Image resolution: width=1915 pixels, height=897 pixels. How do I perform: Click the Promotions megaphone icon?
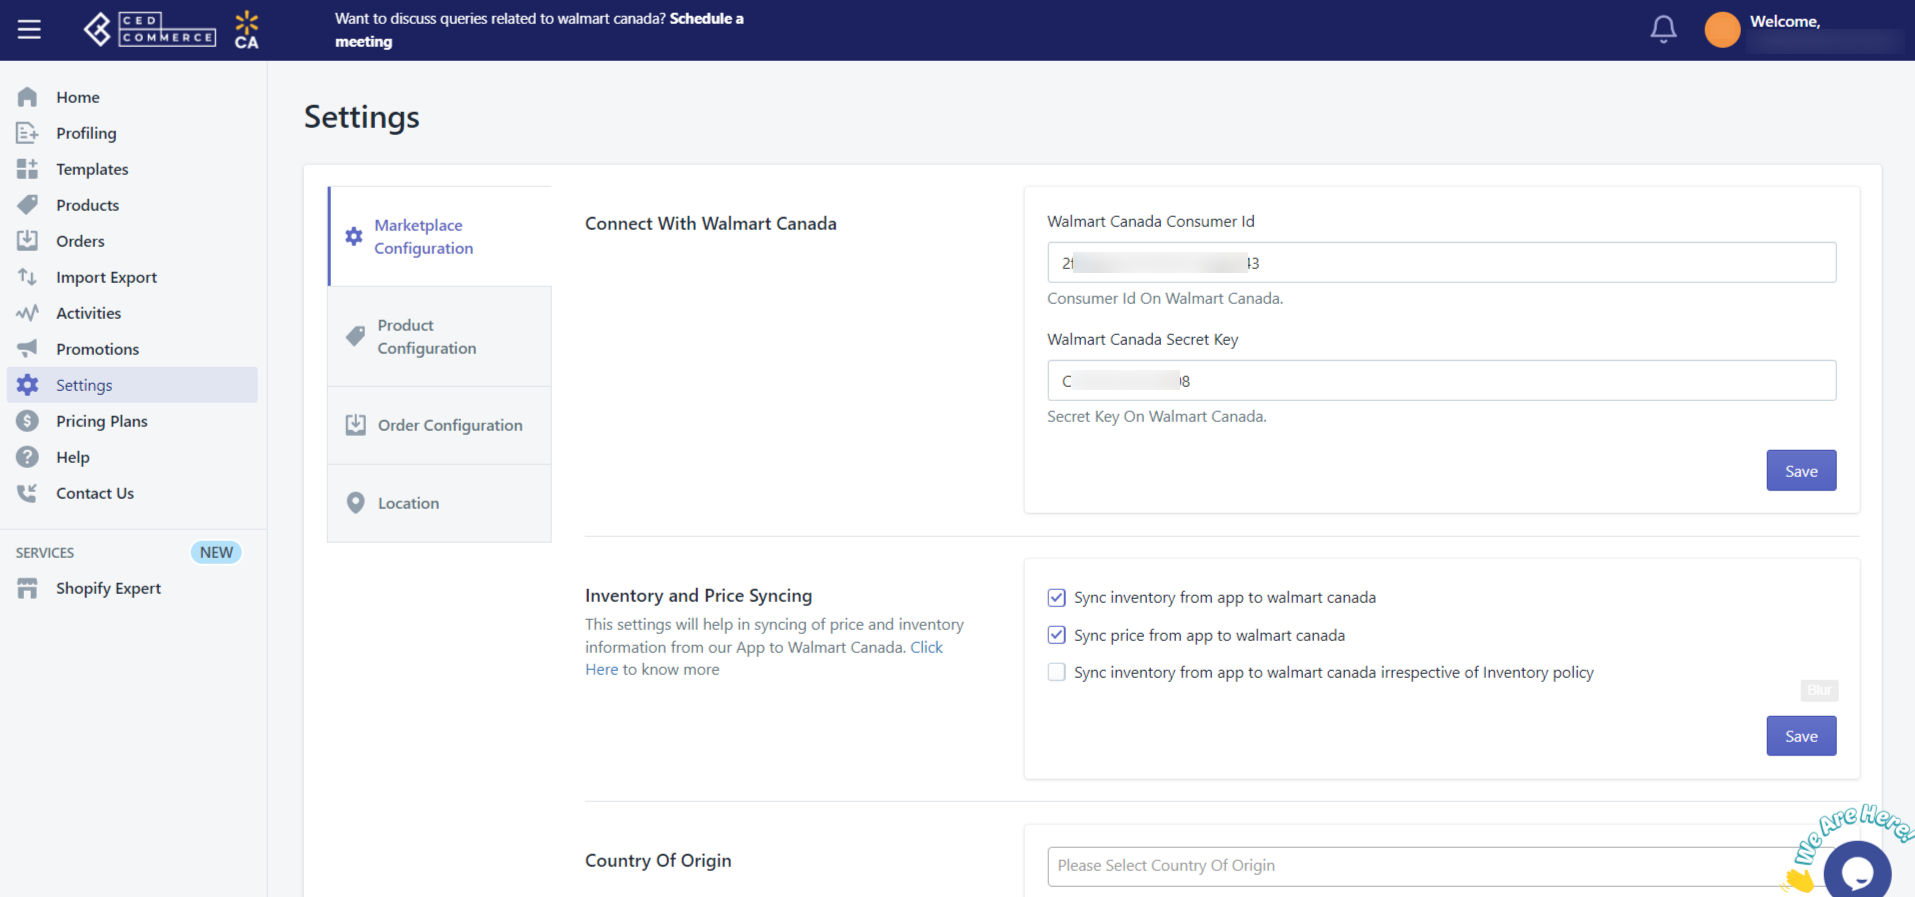(x=27, y=349)
